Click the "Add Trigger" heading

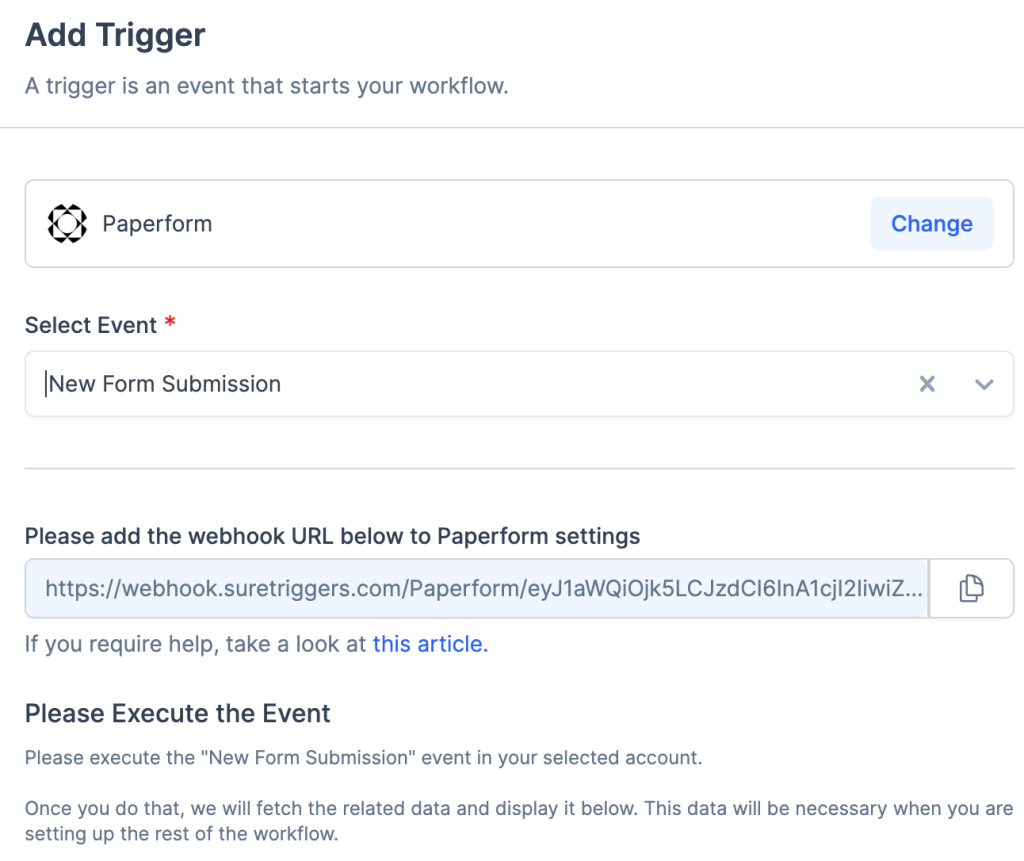click(115, 35)
